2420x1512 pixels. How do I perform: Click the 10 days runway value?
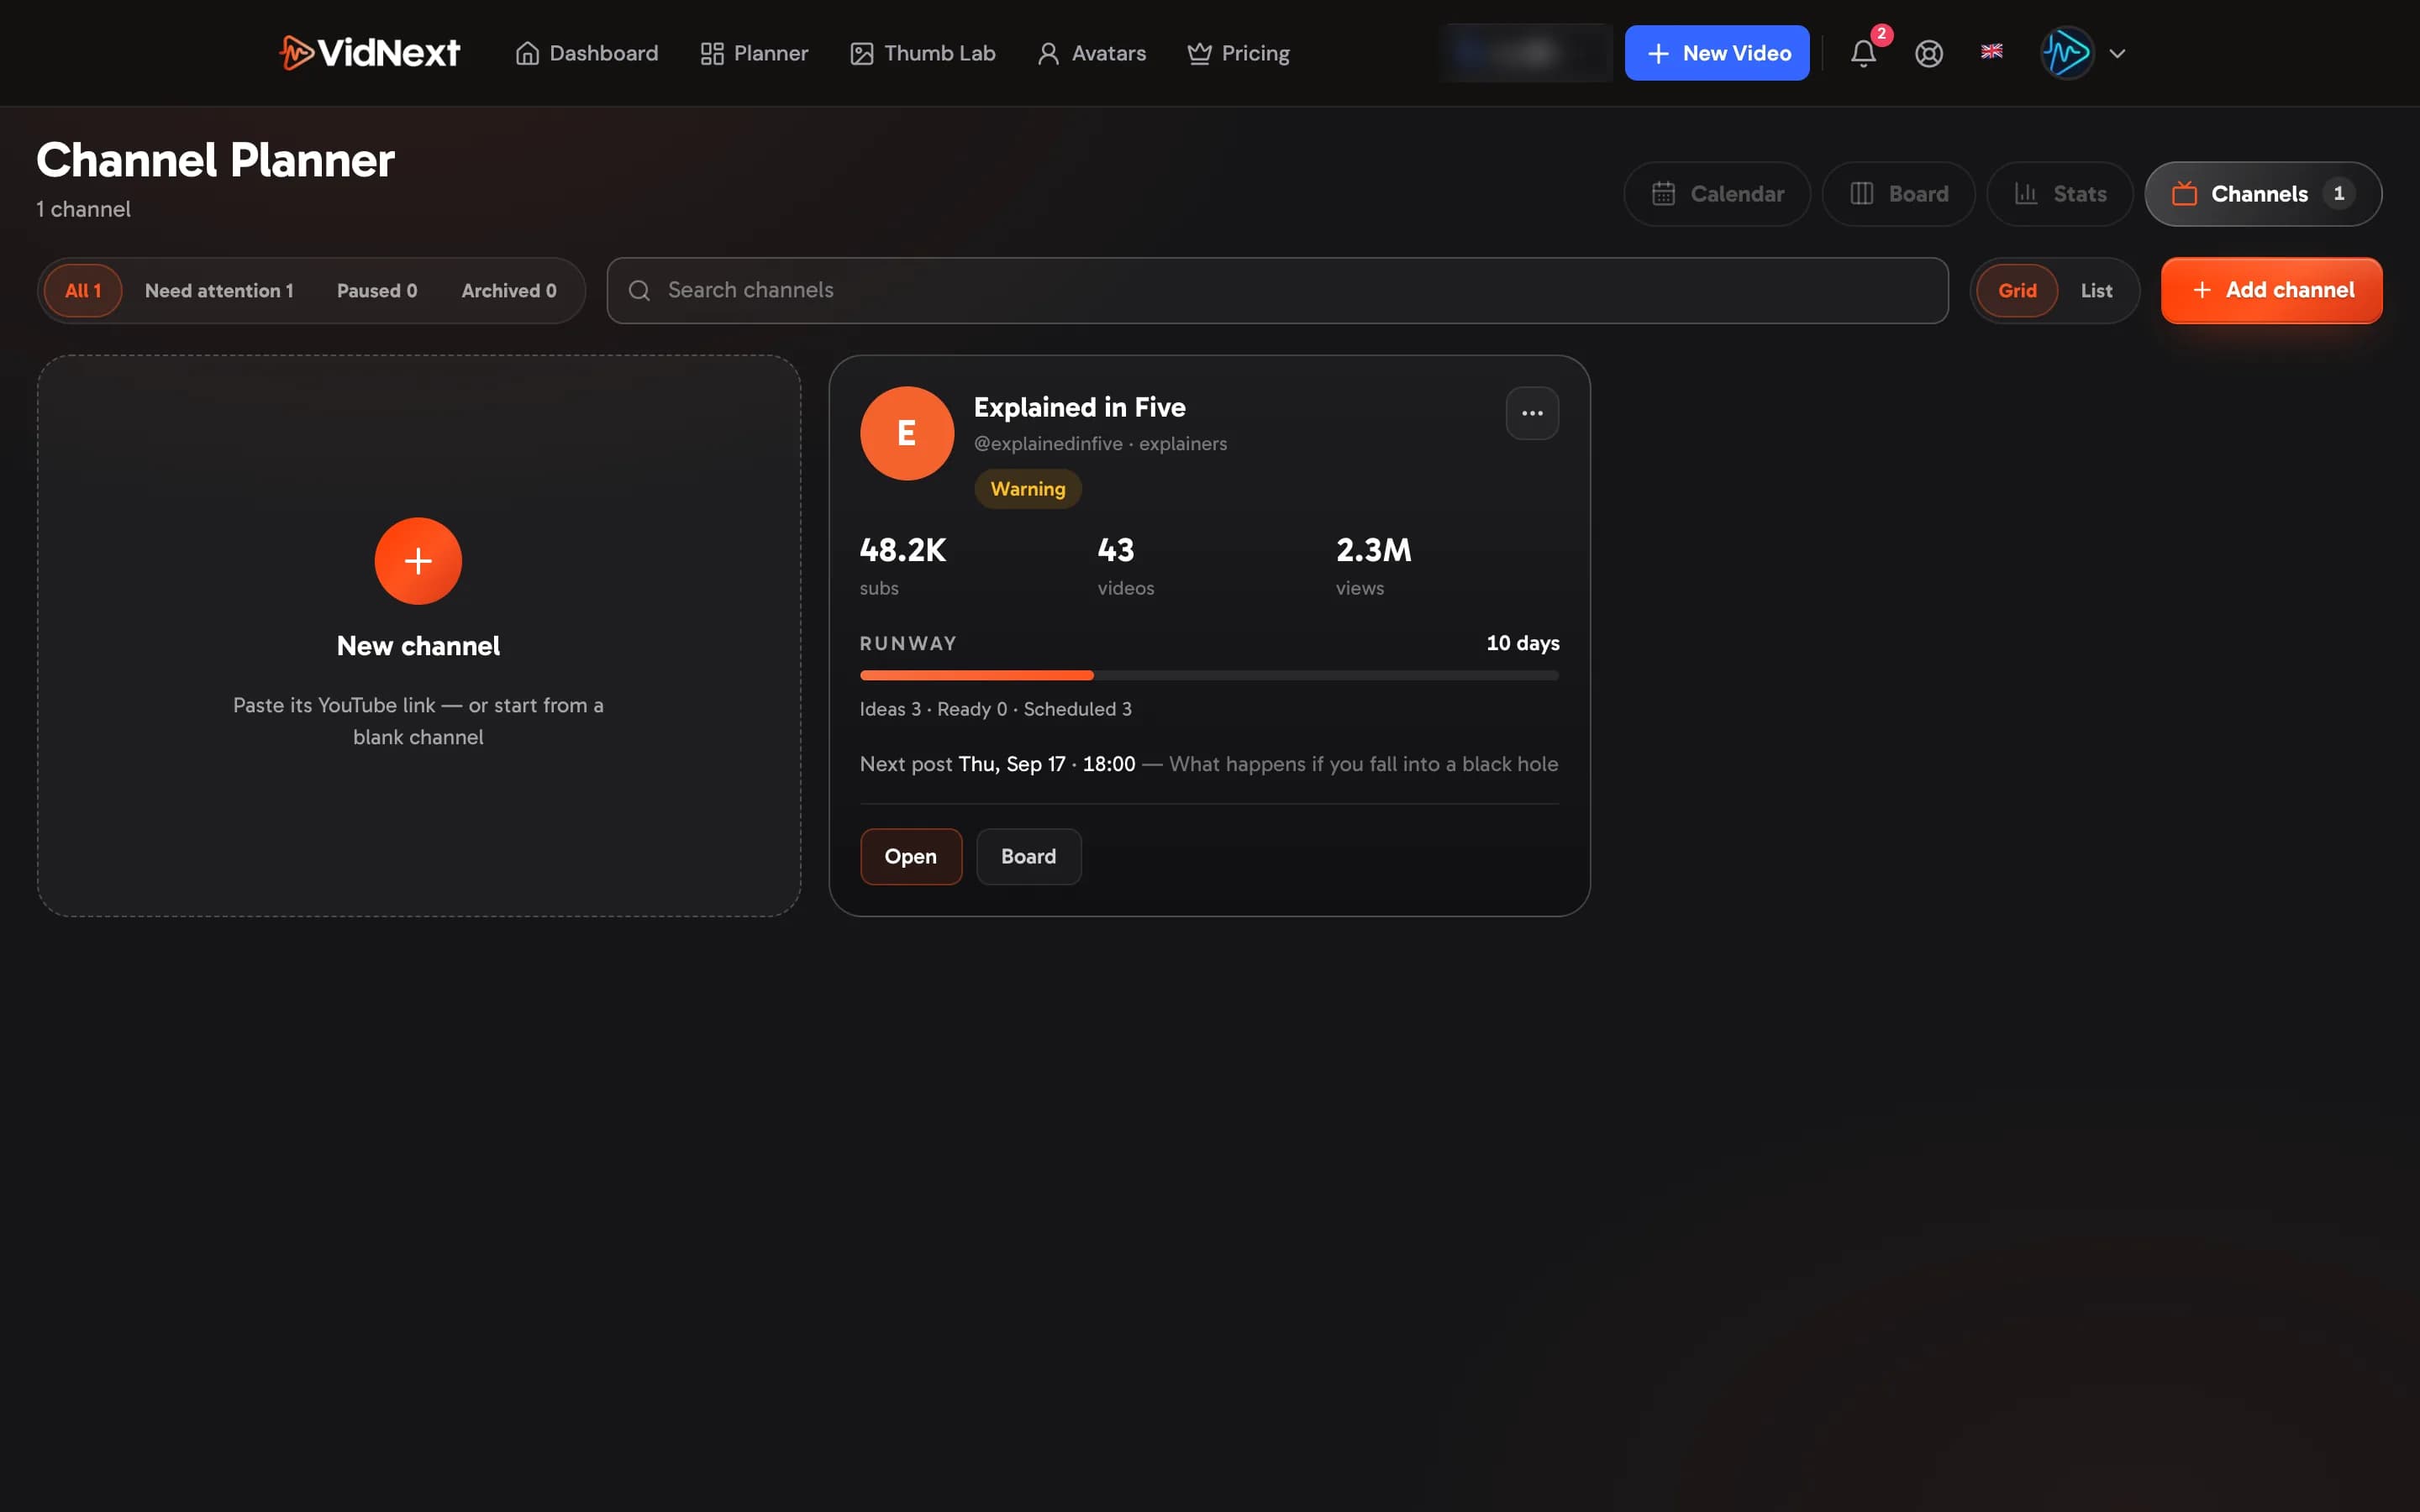point(1522,643)
